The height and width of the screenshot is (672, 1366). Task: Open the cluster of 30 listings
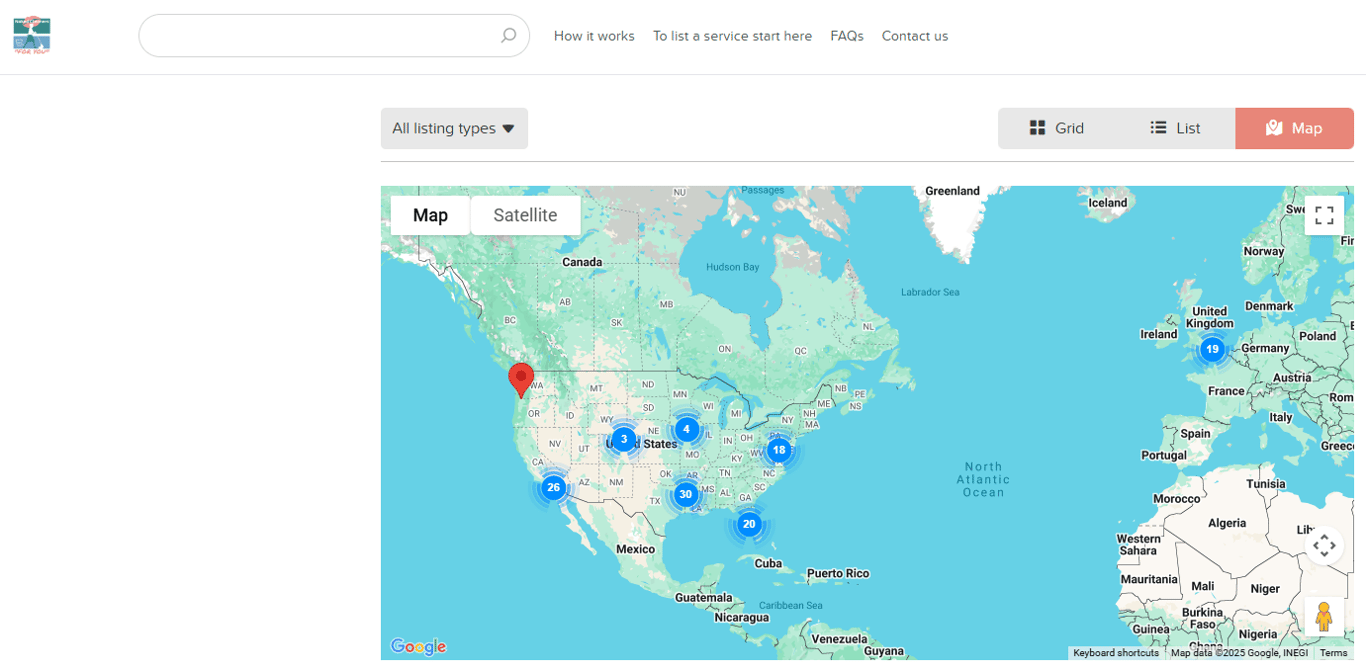tap(685, 494)
